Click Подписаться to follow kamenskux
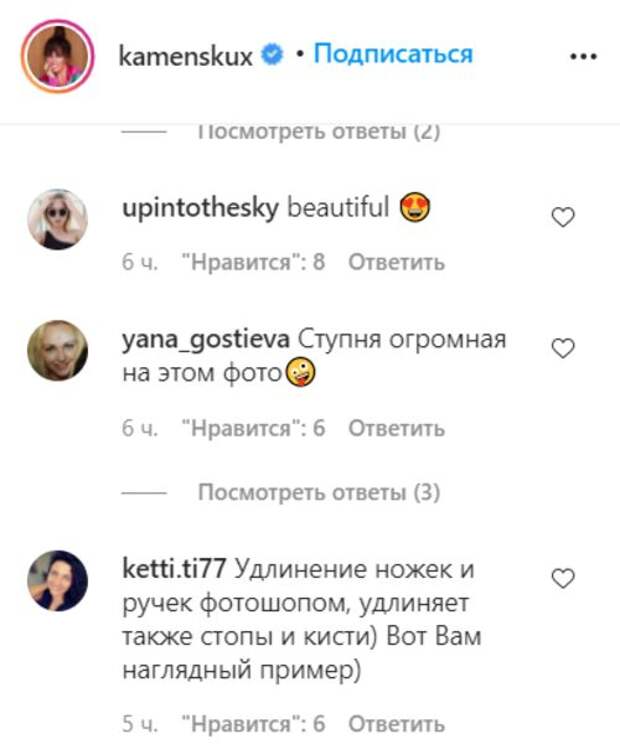This screenshot has width=620, height=744. (x=393, y=54)
